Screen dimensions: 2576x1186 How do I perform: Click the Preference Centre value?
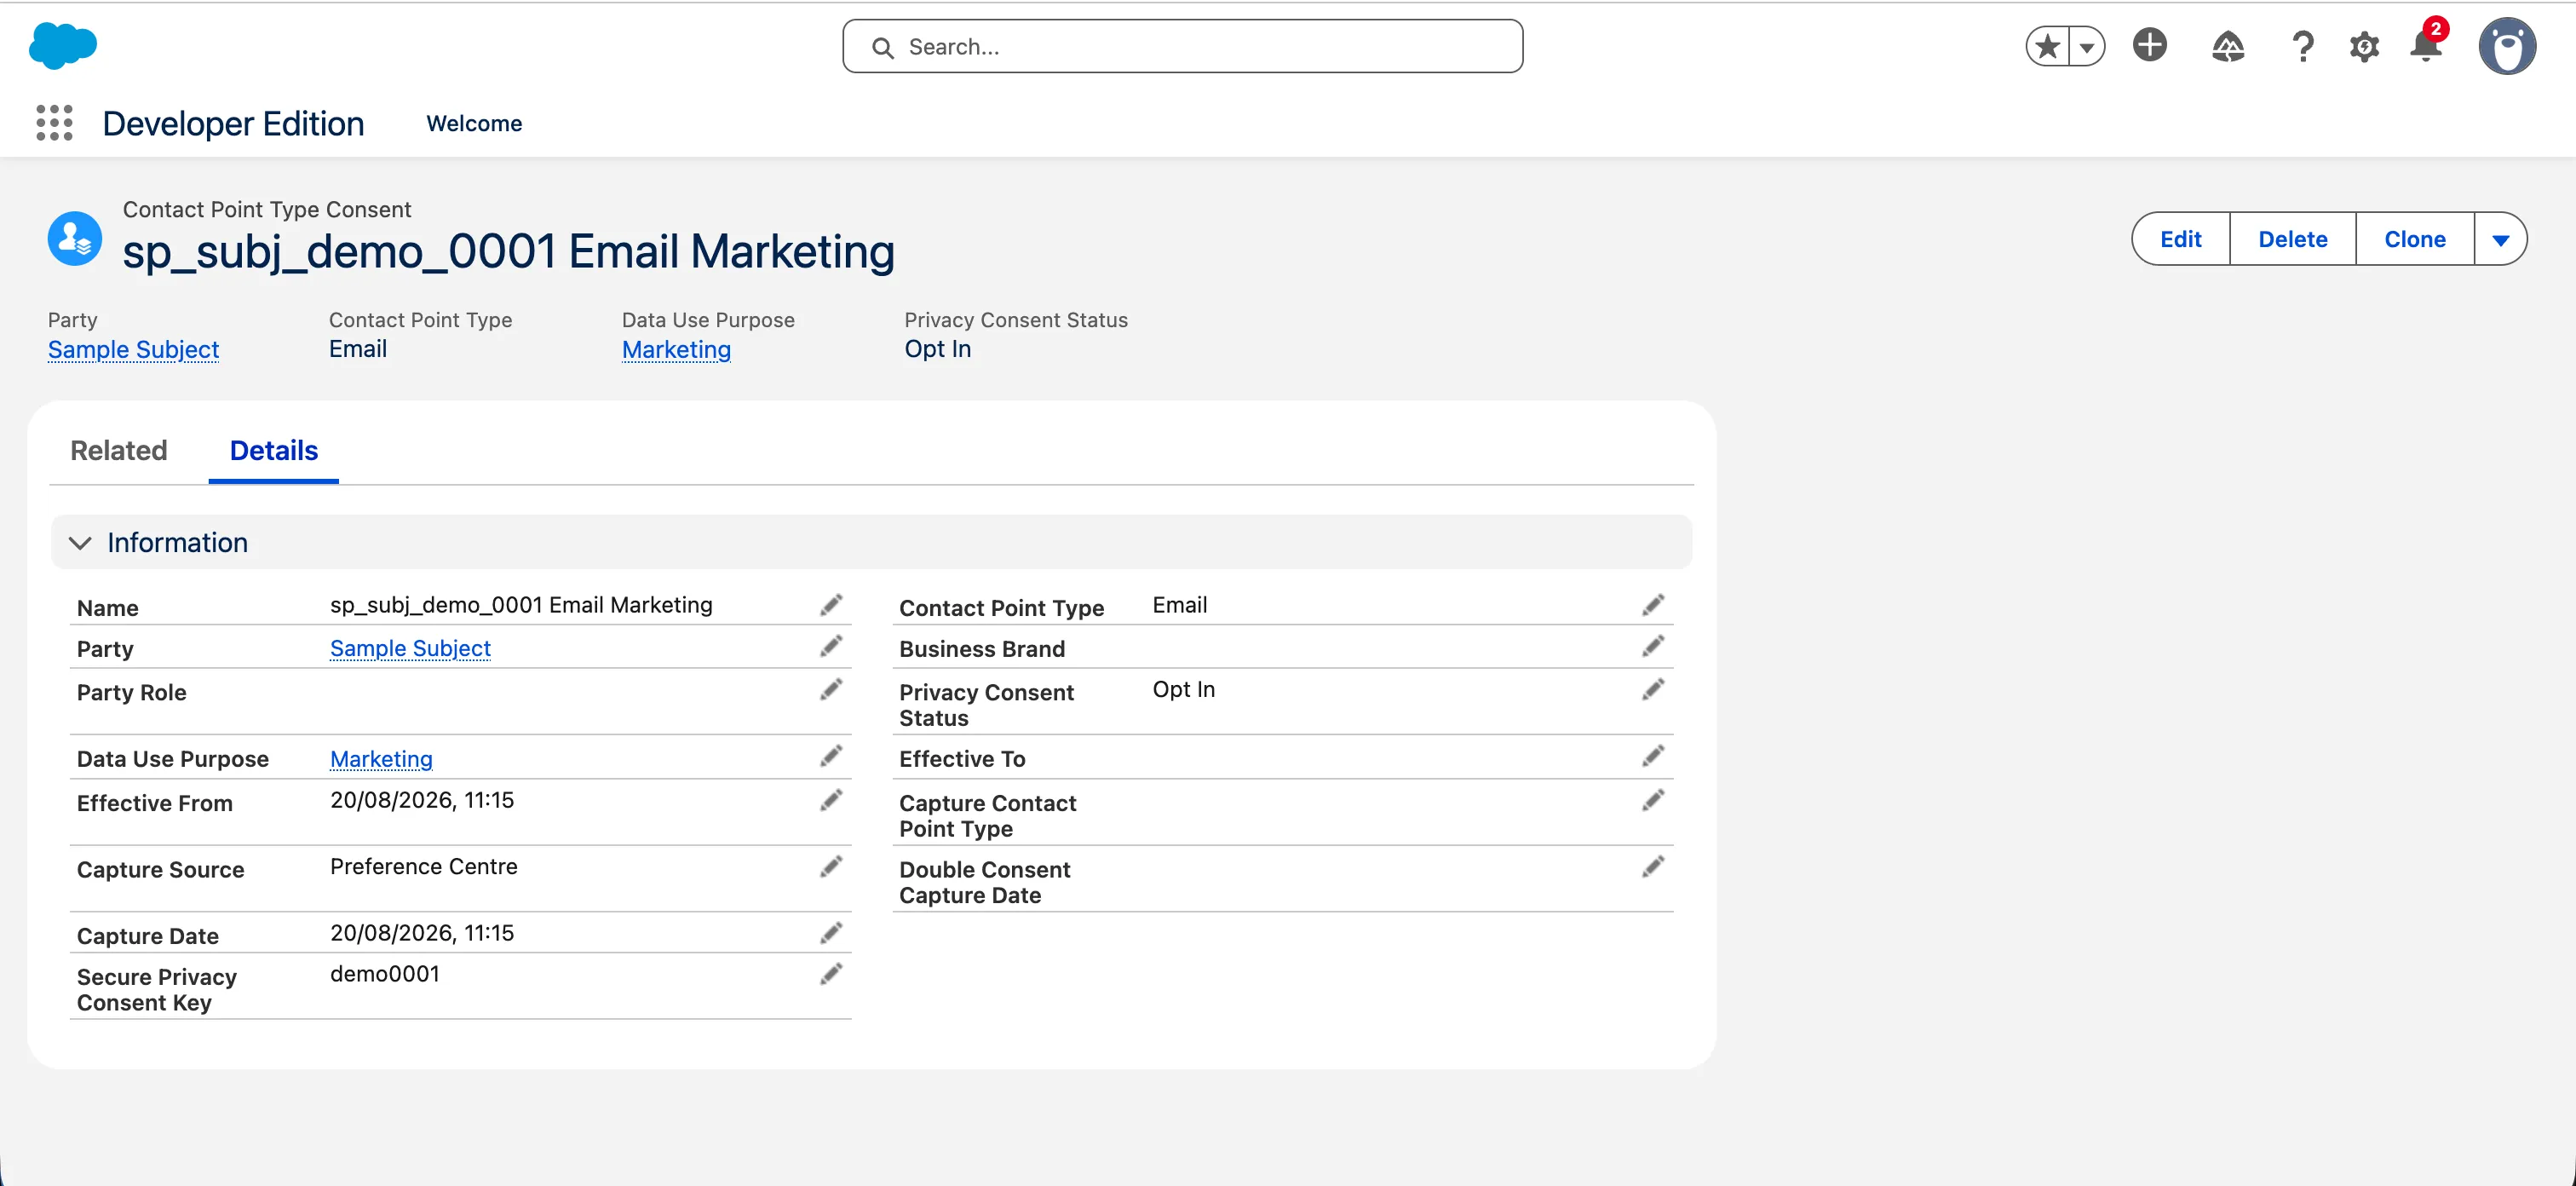click(424, 866)
